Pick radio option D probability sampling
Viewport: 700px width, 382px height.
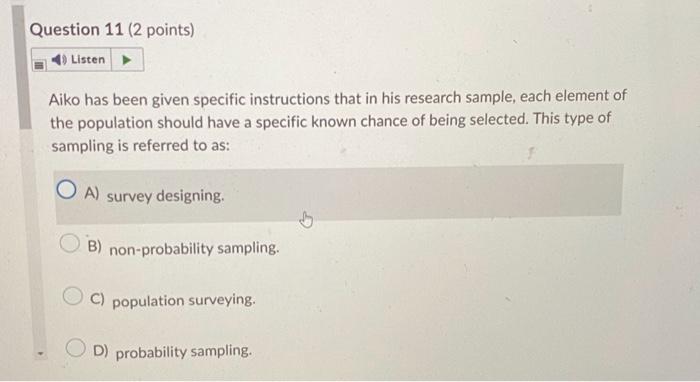pos(75,347)
